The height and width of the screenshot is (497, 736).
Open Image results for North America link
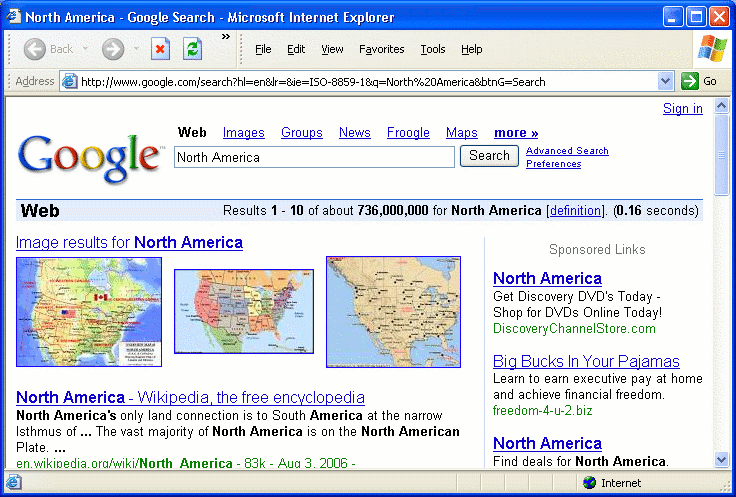coord(129,242)
